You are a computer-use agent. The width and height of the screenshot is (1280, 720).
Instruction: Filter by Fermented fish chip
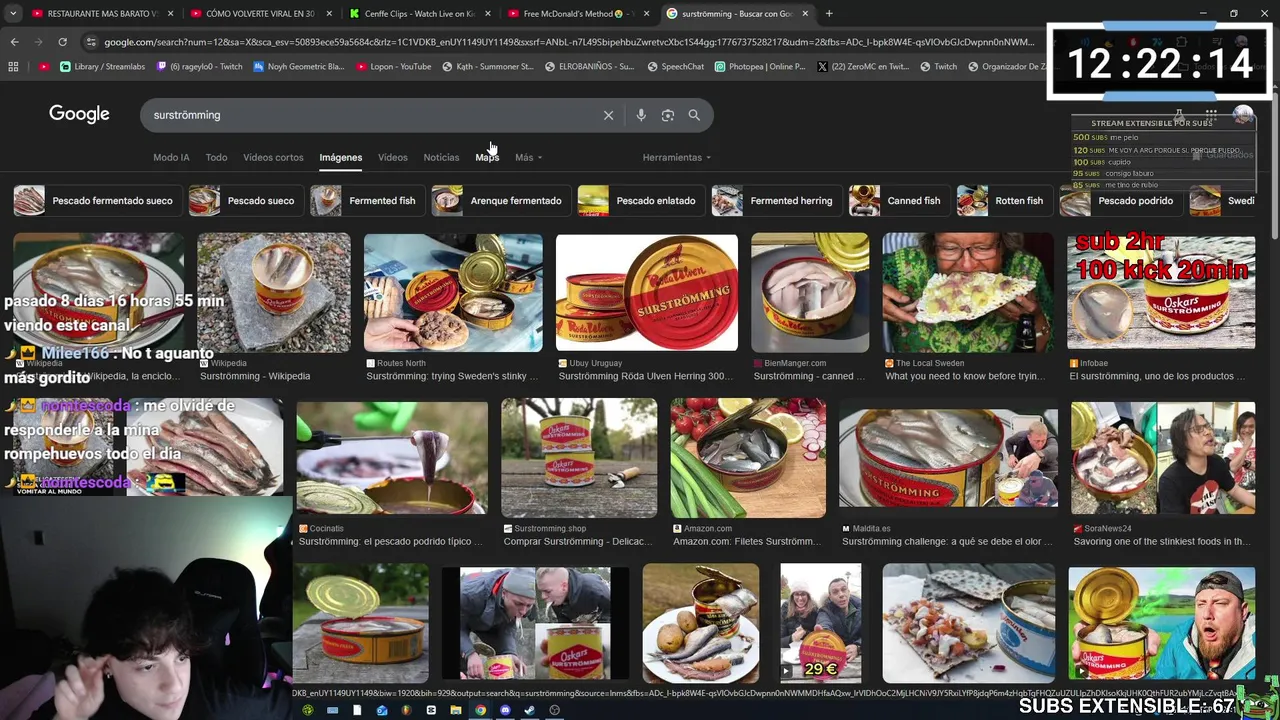coord(366,201)
